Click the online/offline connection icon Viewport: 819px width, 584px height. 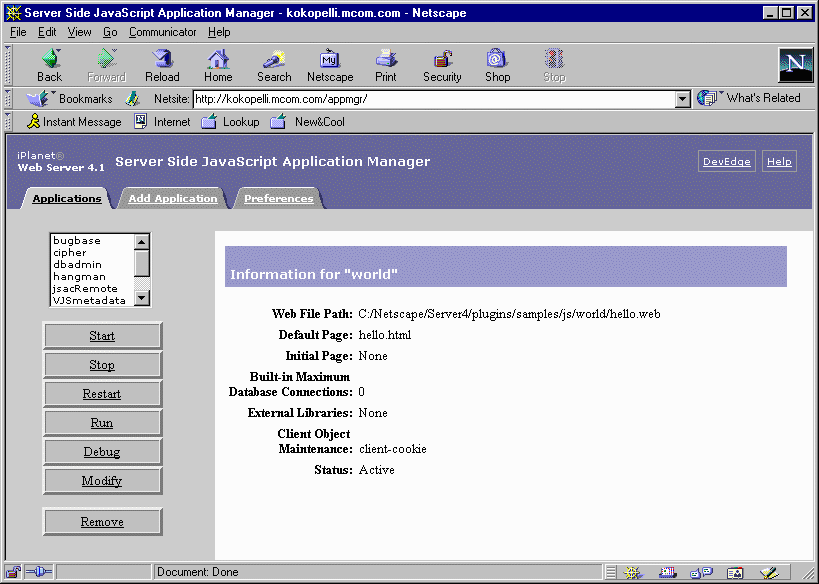pyautogui.click(x=39, y=572)
